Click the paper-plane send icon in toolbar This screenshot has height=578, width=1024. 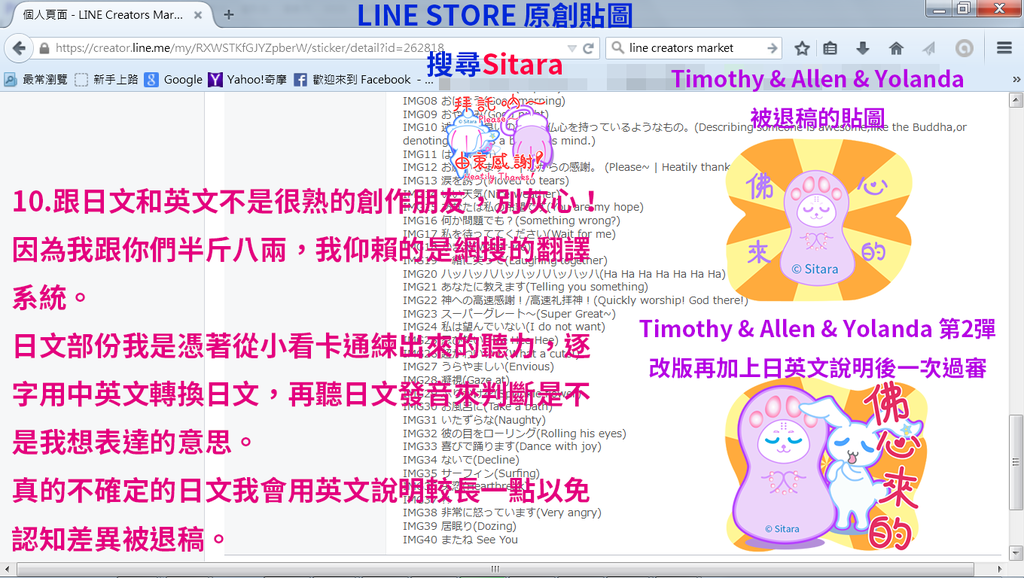(x=929, y=48)
